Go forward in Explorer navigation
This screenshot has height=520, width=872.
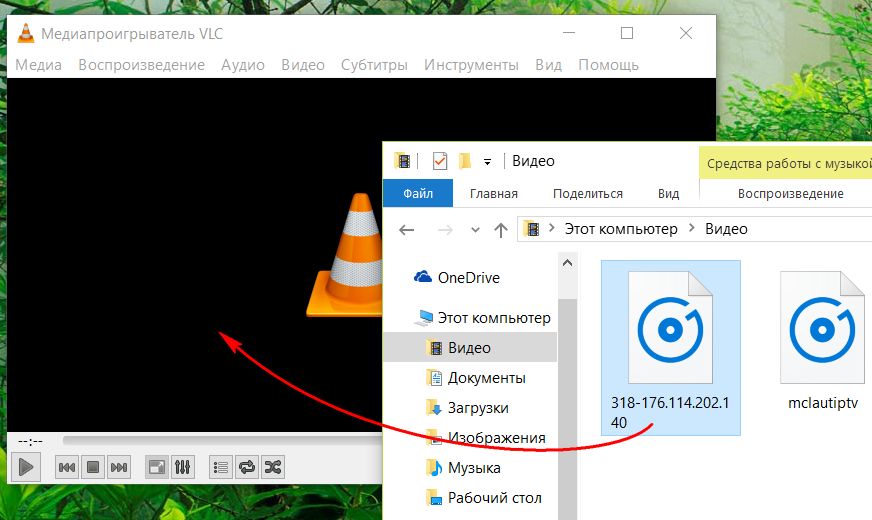[445, 230]
